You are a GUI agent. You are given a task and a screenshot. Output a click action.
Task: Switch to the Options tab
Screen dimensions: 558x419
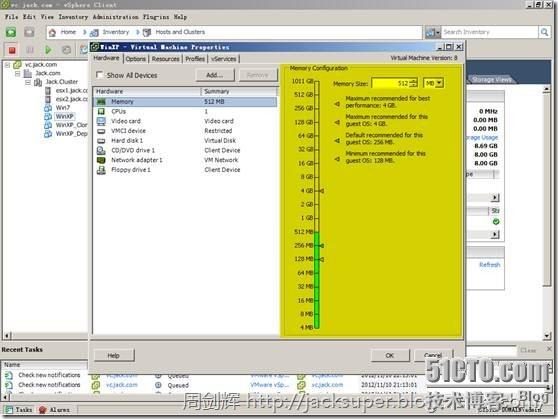pos(136,59)
